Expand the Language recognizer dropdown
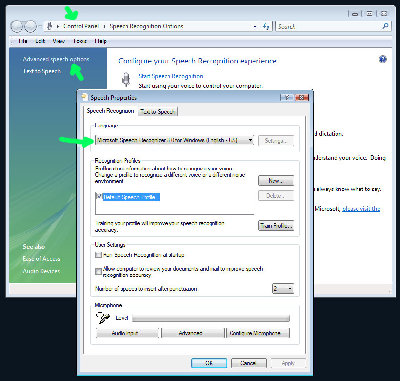400x381 pixels. (x=250, y=140)
